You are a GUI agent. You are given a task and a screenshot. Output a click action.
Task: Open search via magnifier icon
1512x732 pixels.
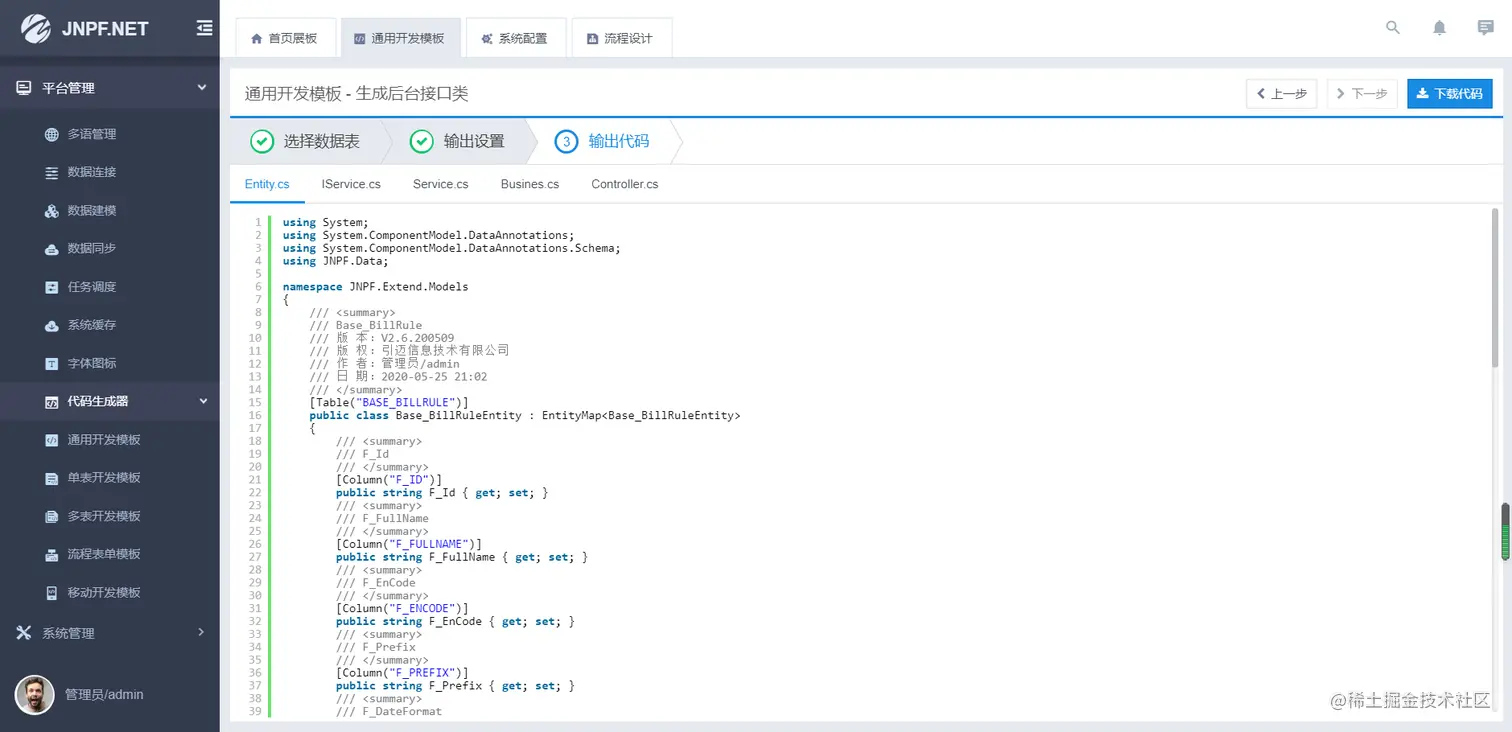coord(1392,28)
